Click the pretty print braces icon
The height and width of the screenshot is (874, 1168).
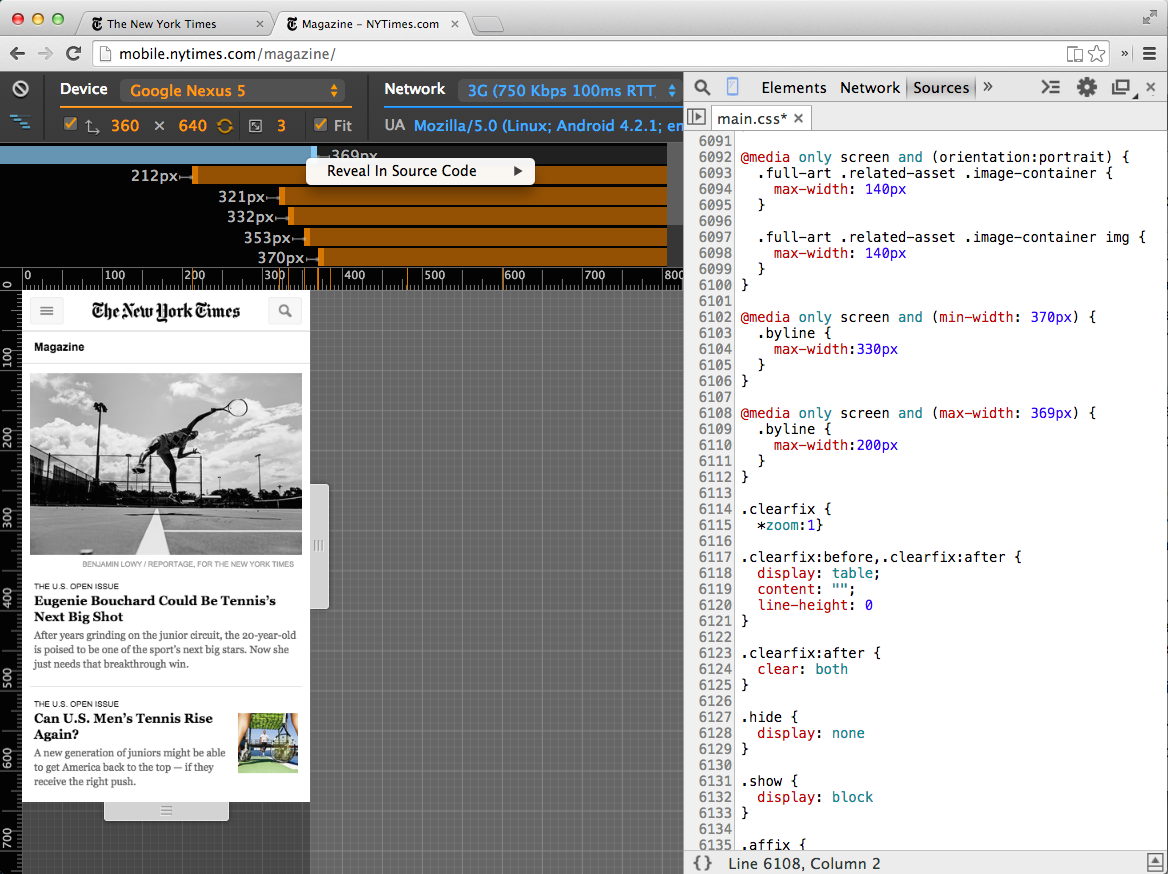pyautogui.click(x=702, y=863)
